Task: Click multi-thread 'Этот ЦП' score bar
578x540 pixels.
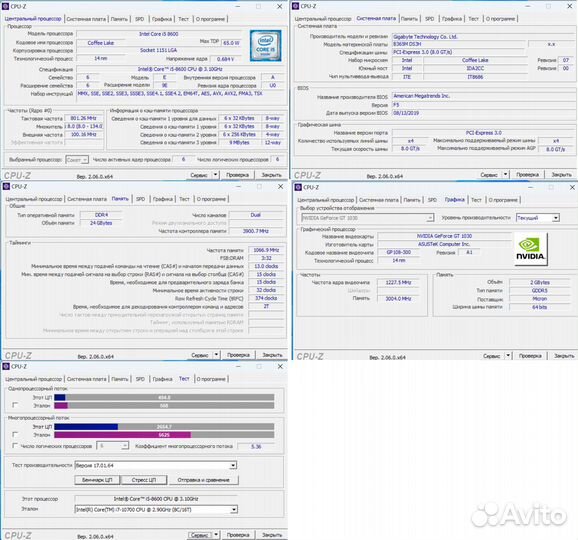Action: (x=164, y=426)
